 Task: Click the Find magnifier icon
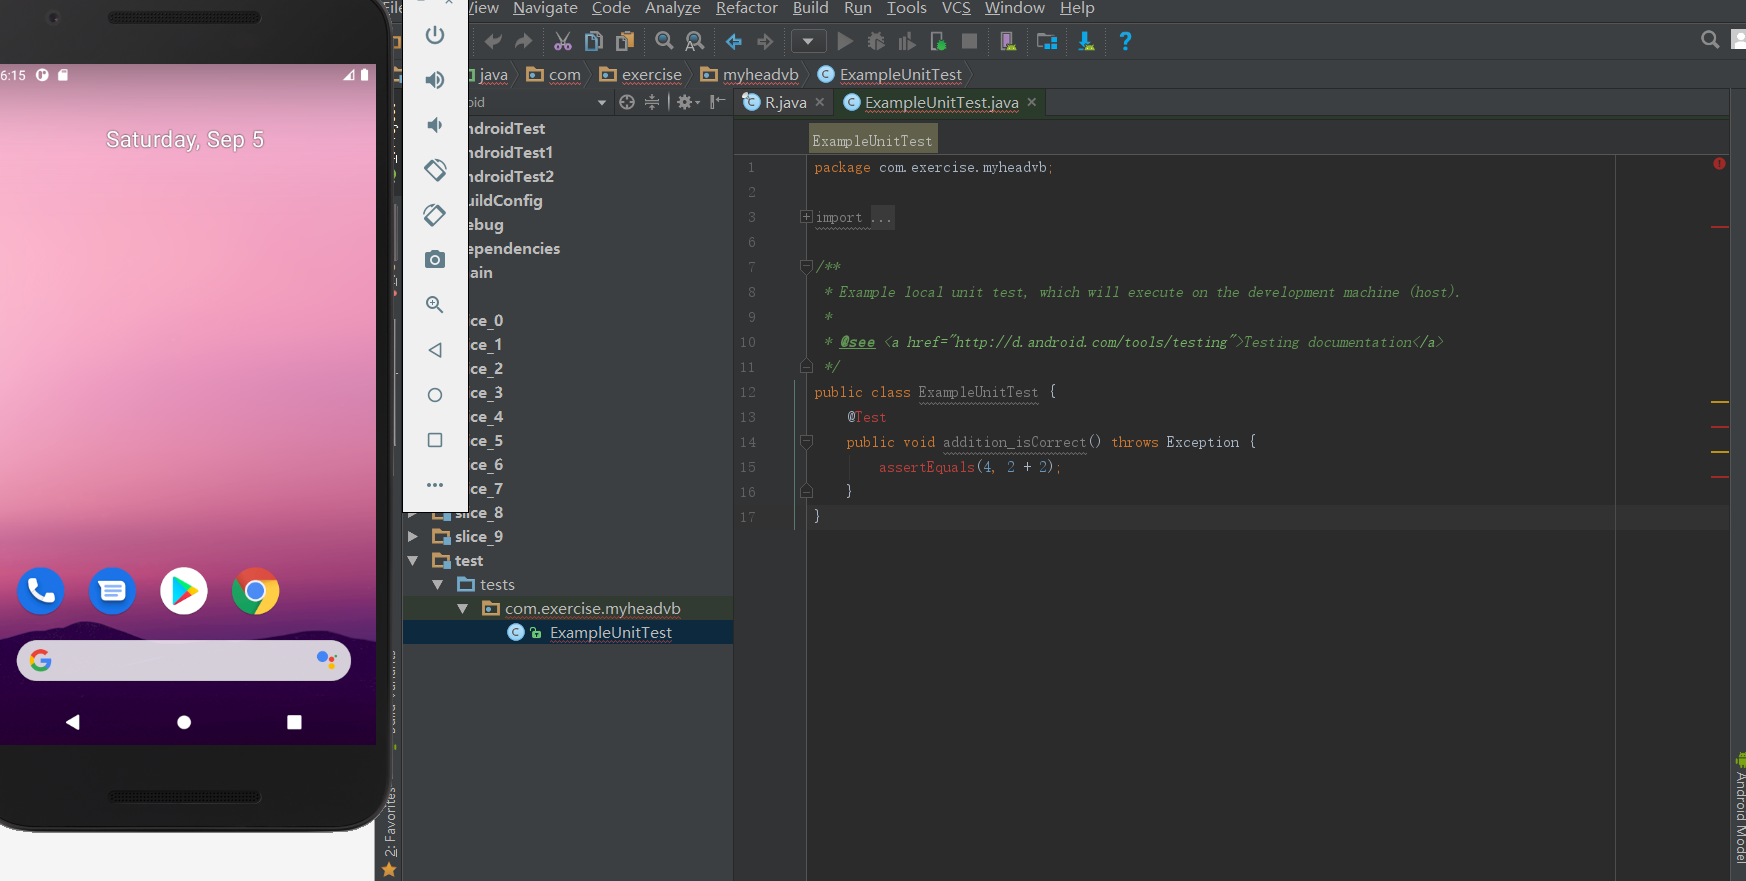664,41
